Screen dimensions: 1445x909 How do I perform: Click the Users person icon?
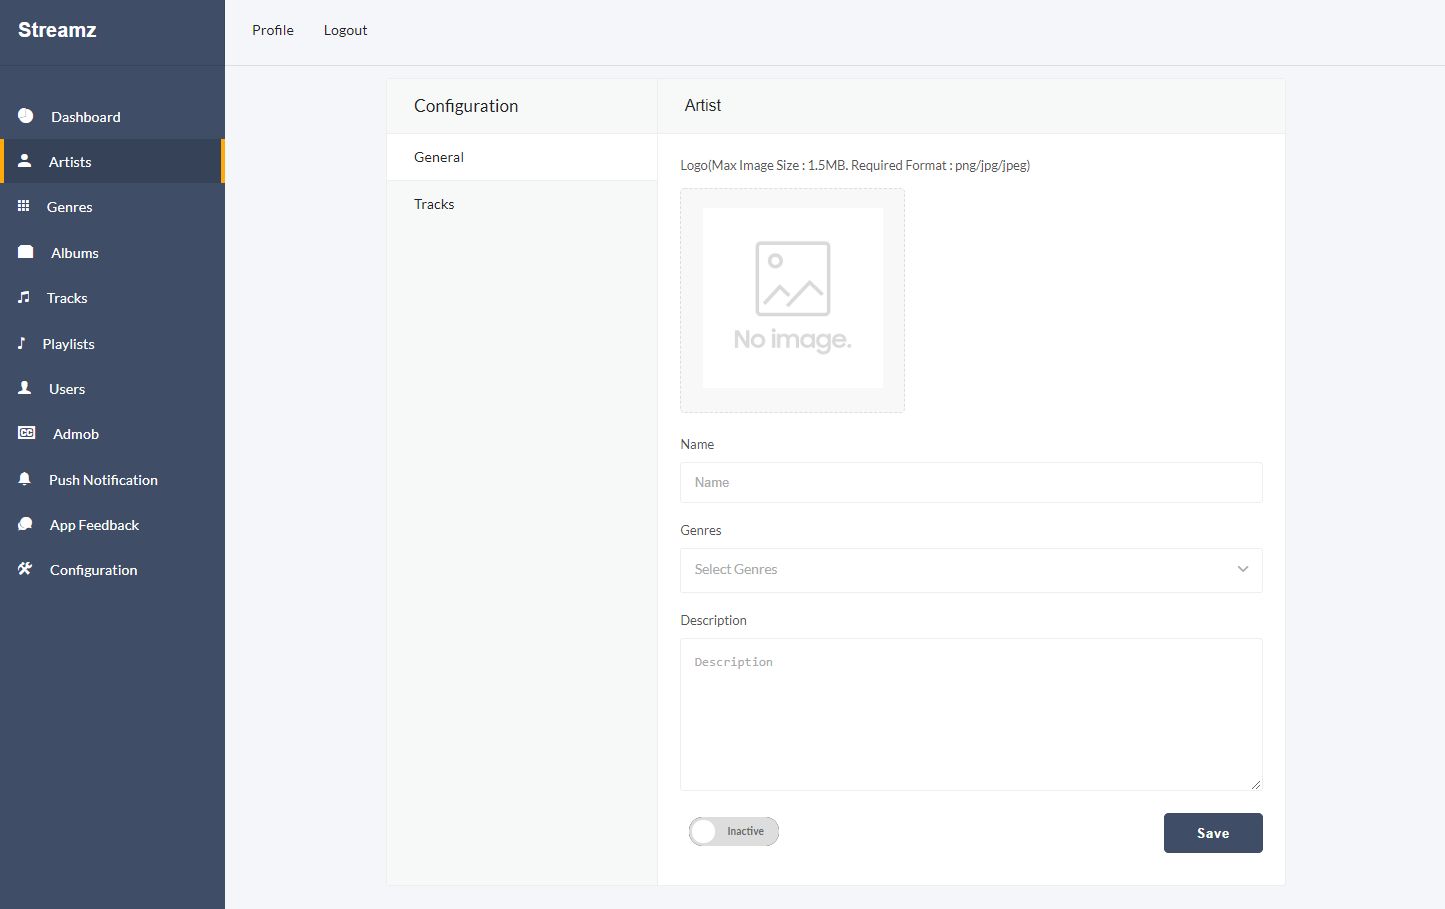pos(25,388)
